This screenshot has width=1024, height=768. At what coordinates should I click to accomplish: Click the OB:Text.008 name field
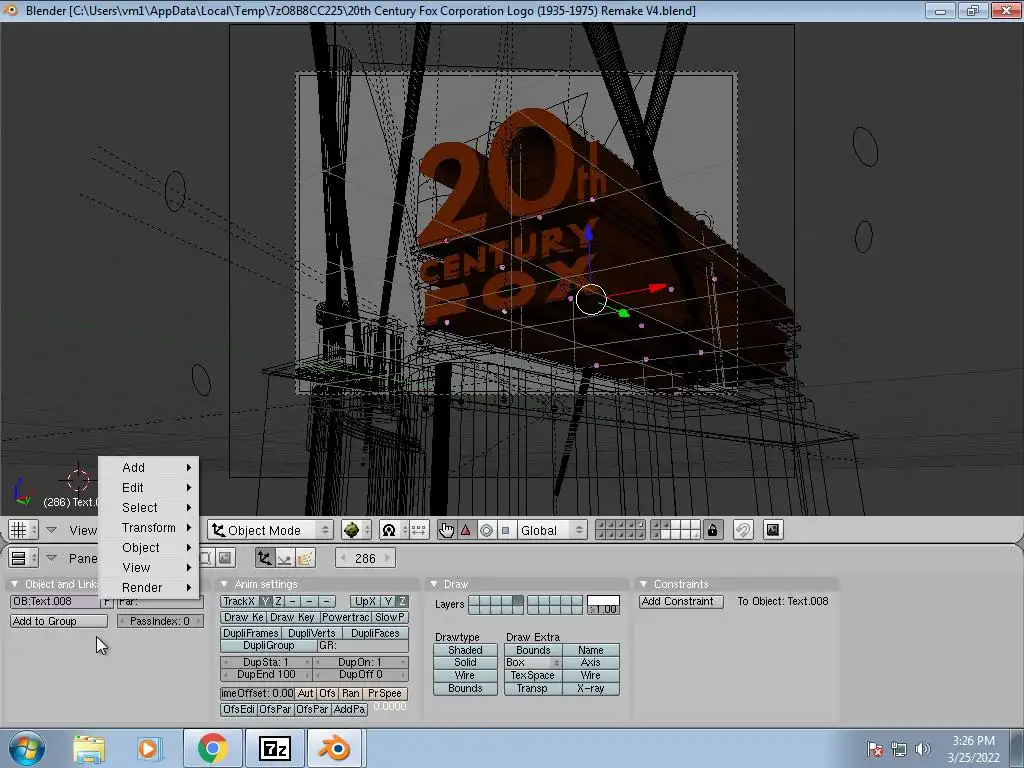(x=54, y=601)
